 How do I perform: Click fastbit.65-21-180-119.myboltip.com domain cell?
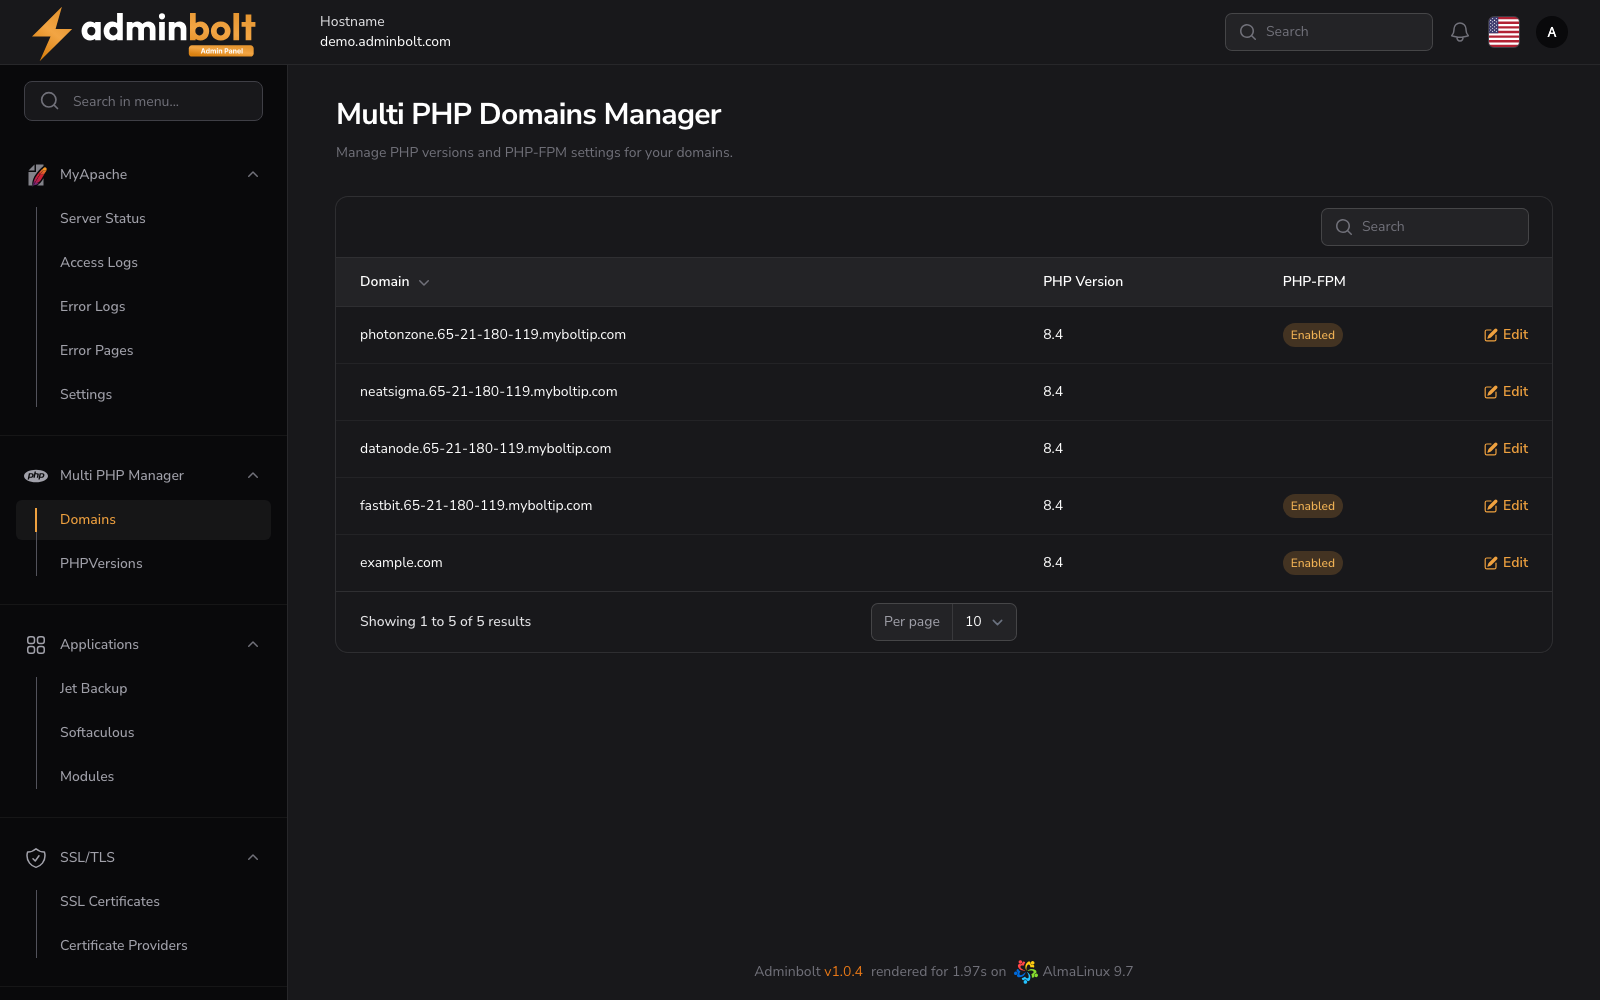476,506
